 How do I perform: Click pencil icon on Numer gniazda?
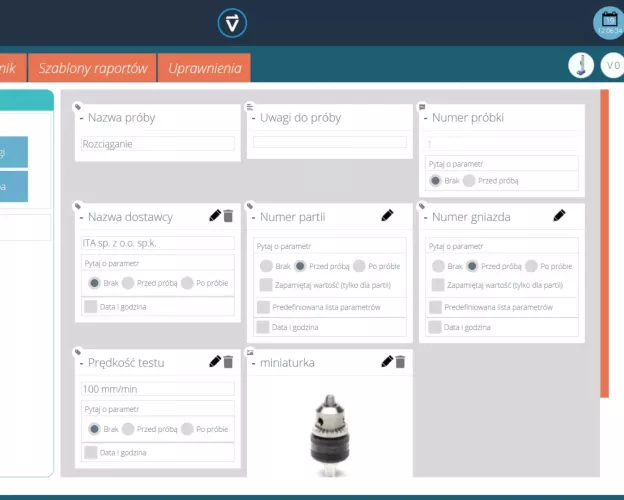[559, 216]
